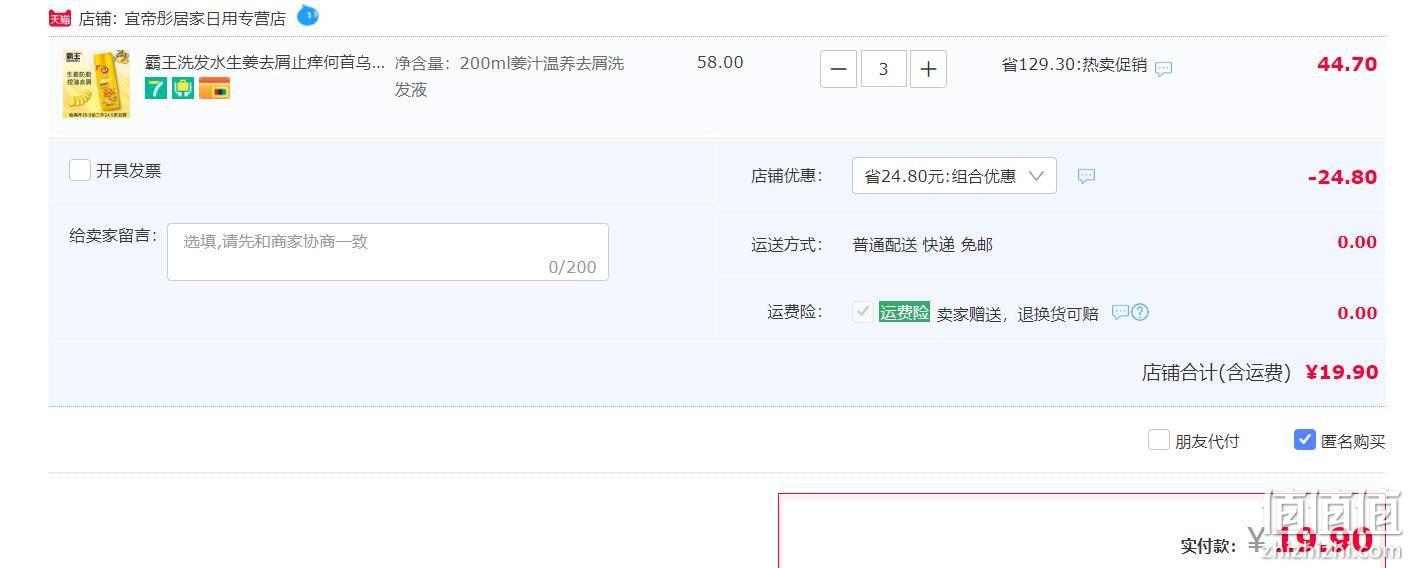Open the 省24.80元:组合优惠 dropdown

954,176
